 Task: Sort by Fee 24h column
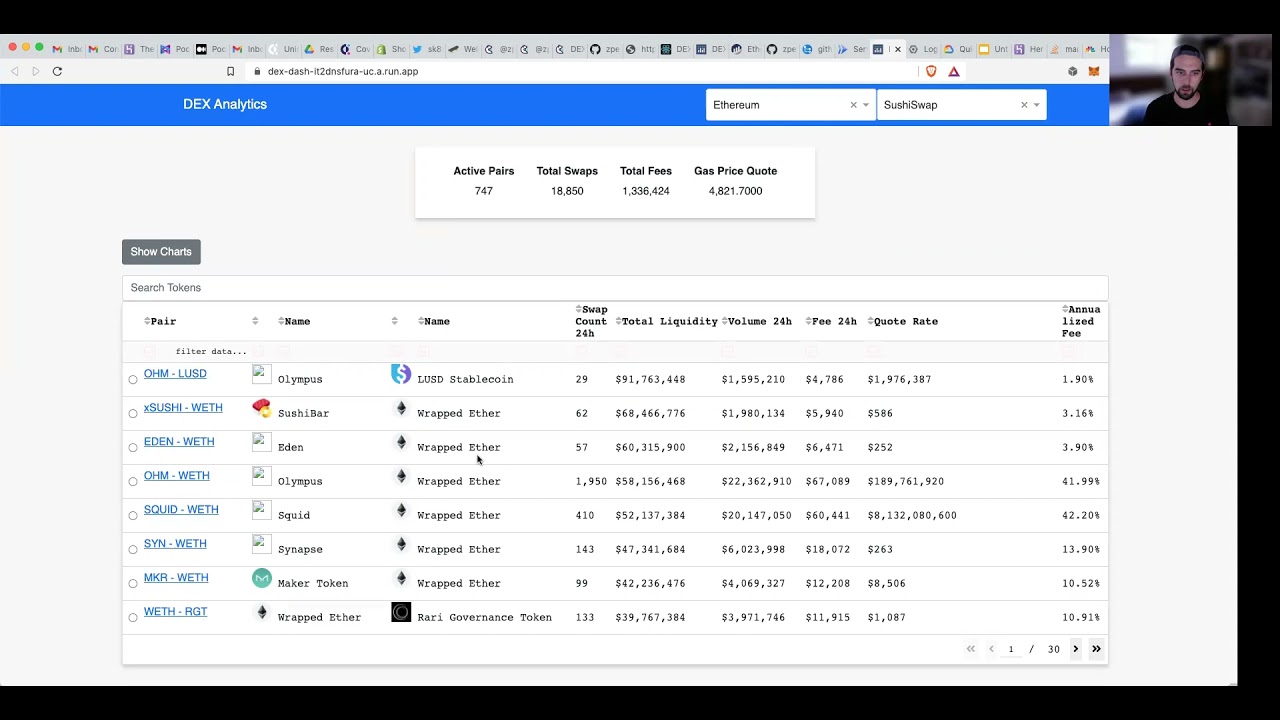pyautogui.click(x=831, y=322)
